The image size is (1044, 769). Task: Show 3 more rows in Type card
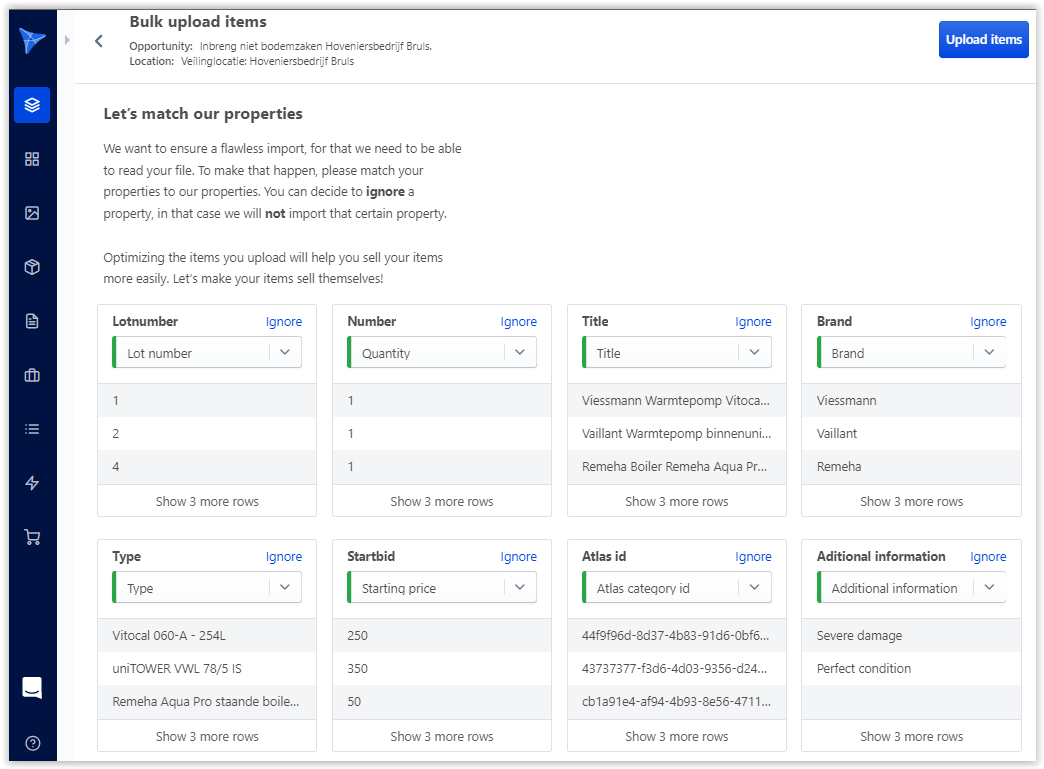207,736
